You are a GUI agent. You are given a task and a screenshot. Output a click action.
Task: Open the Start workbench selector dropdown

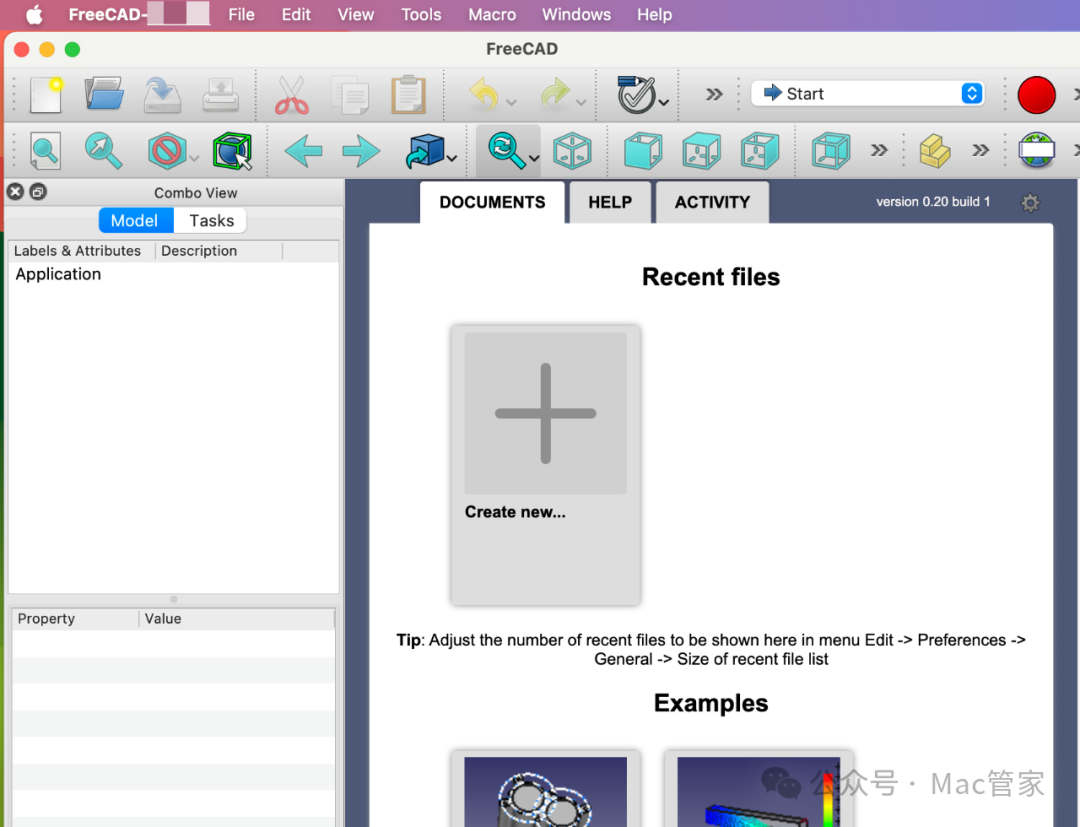coord(867,94)
